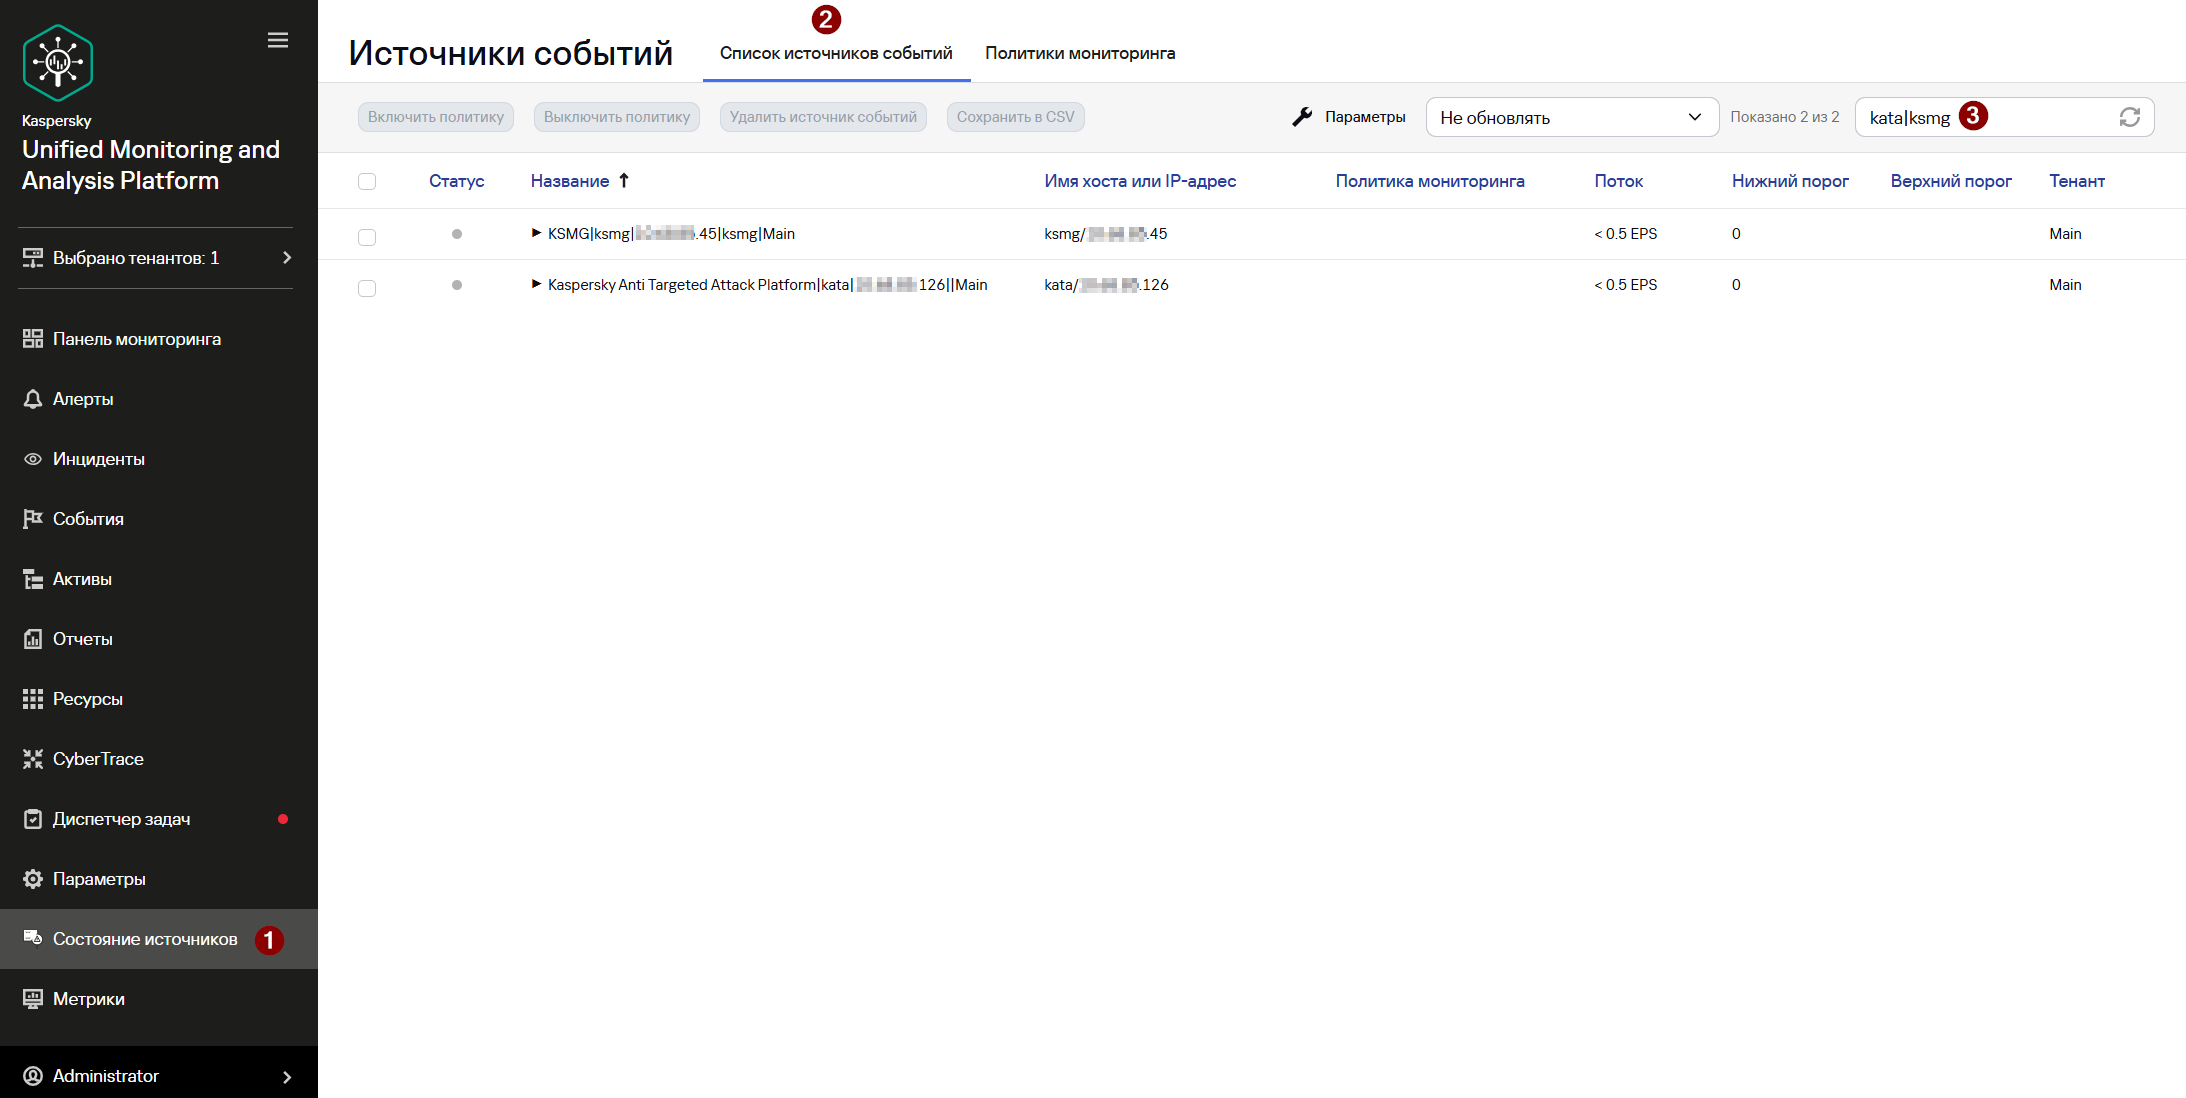This screenshot has height=1098, width=2186.
Task: Click the Ресурсы grid icon
Action: 33,699
